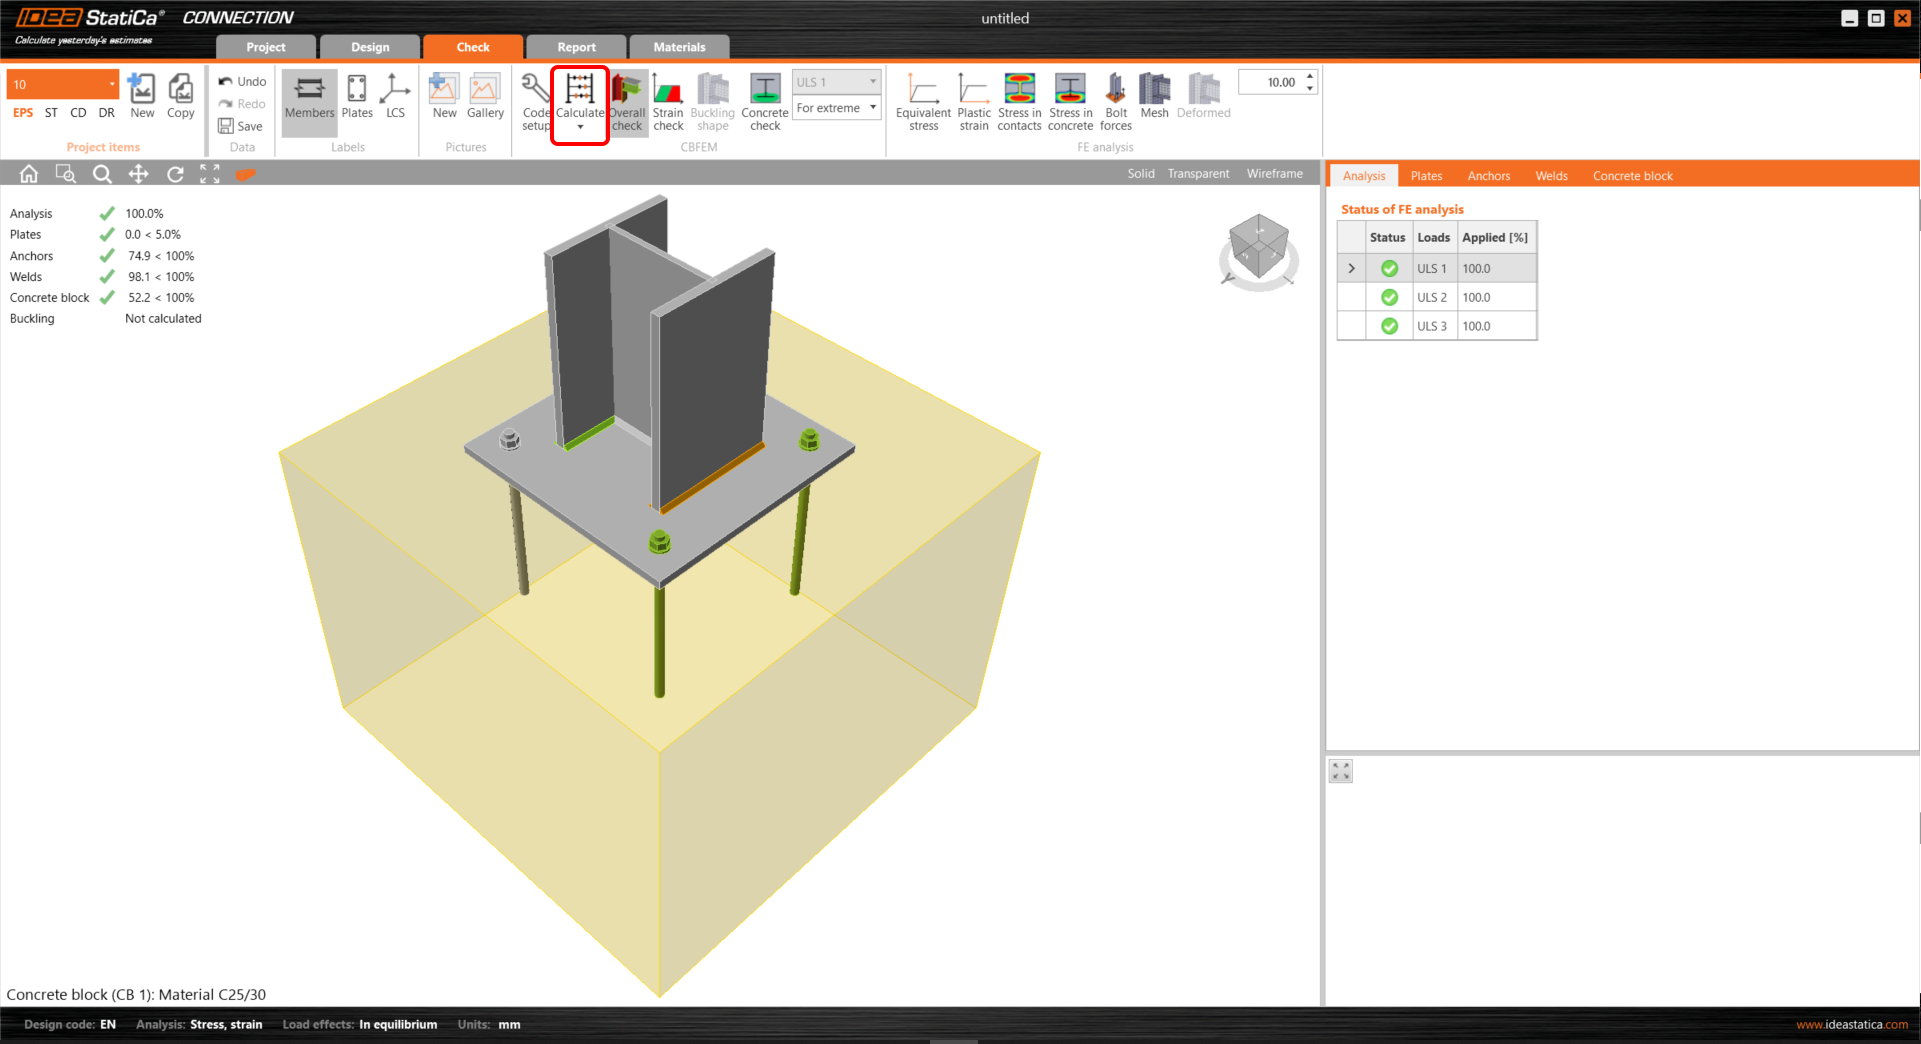Click the Calculate icon in CBFEM group
The image size is (1921, 1044).
[580, 92]
